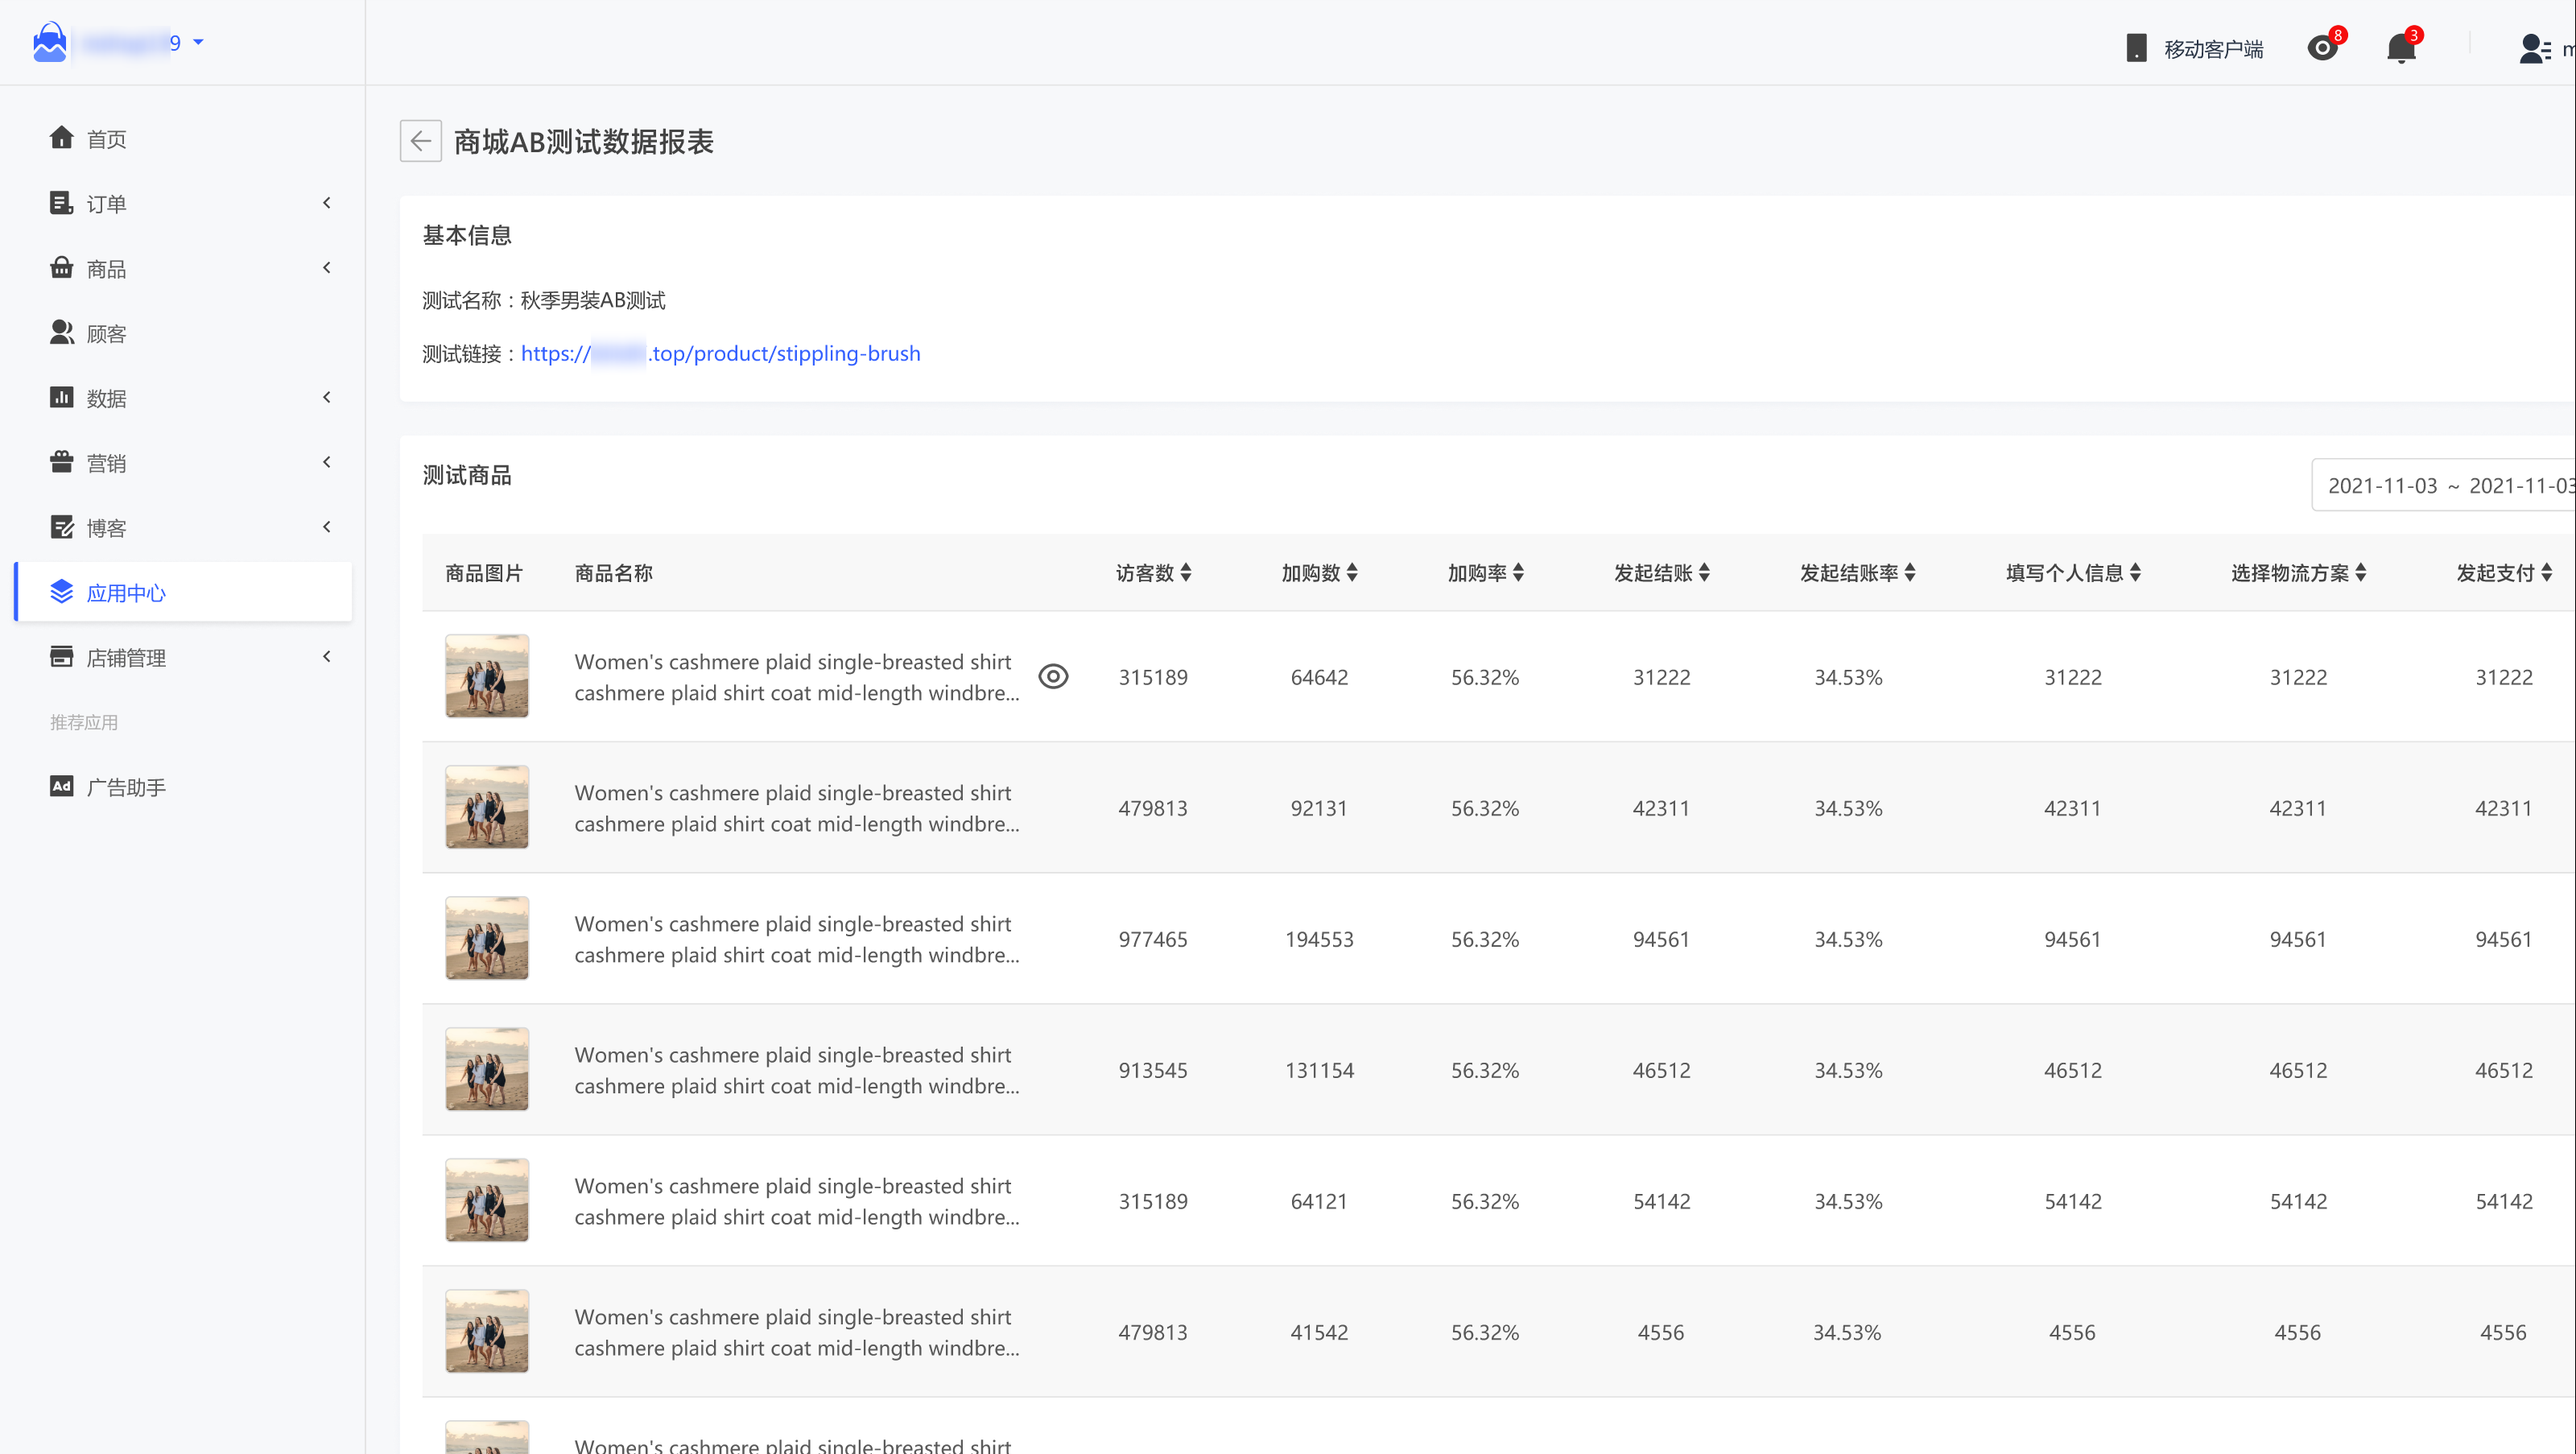This screenshot has width=2576, height=1454.
Task: Open product thumbnail in 194553 row
Action: 487,938
